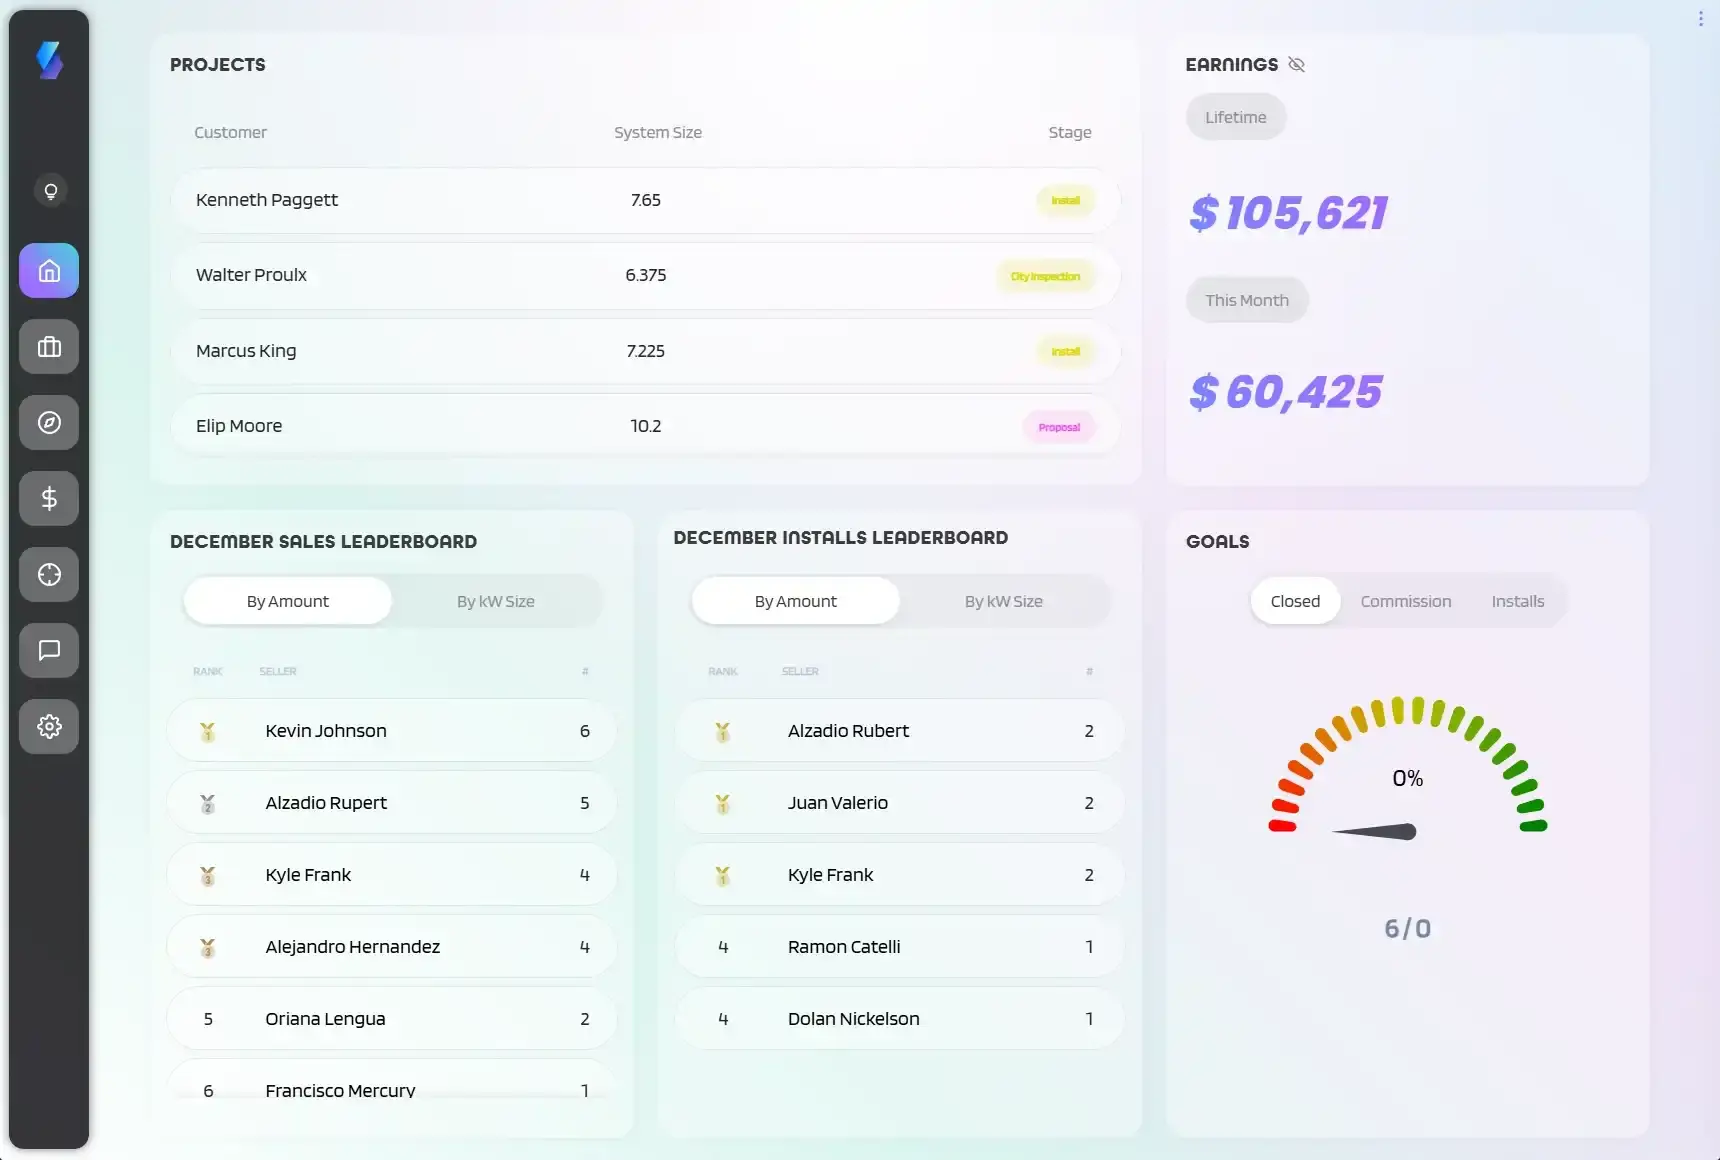Select Alzadio Rupert in sales leaderboard

[391, 803]
